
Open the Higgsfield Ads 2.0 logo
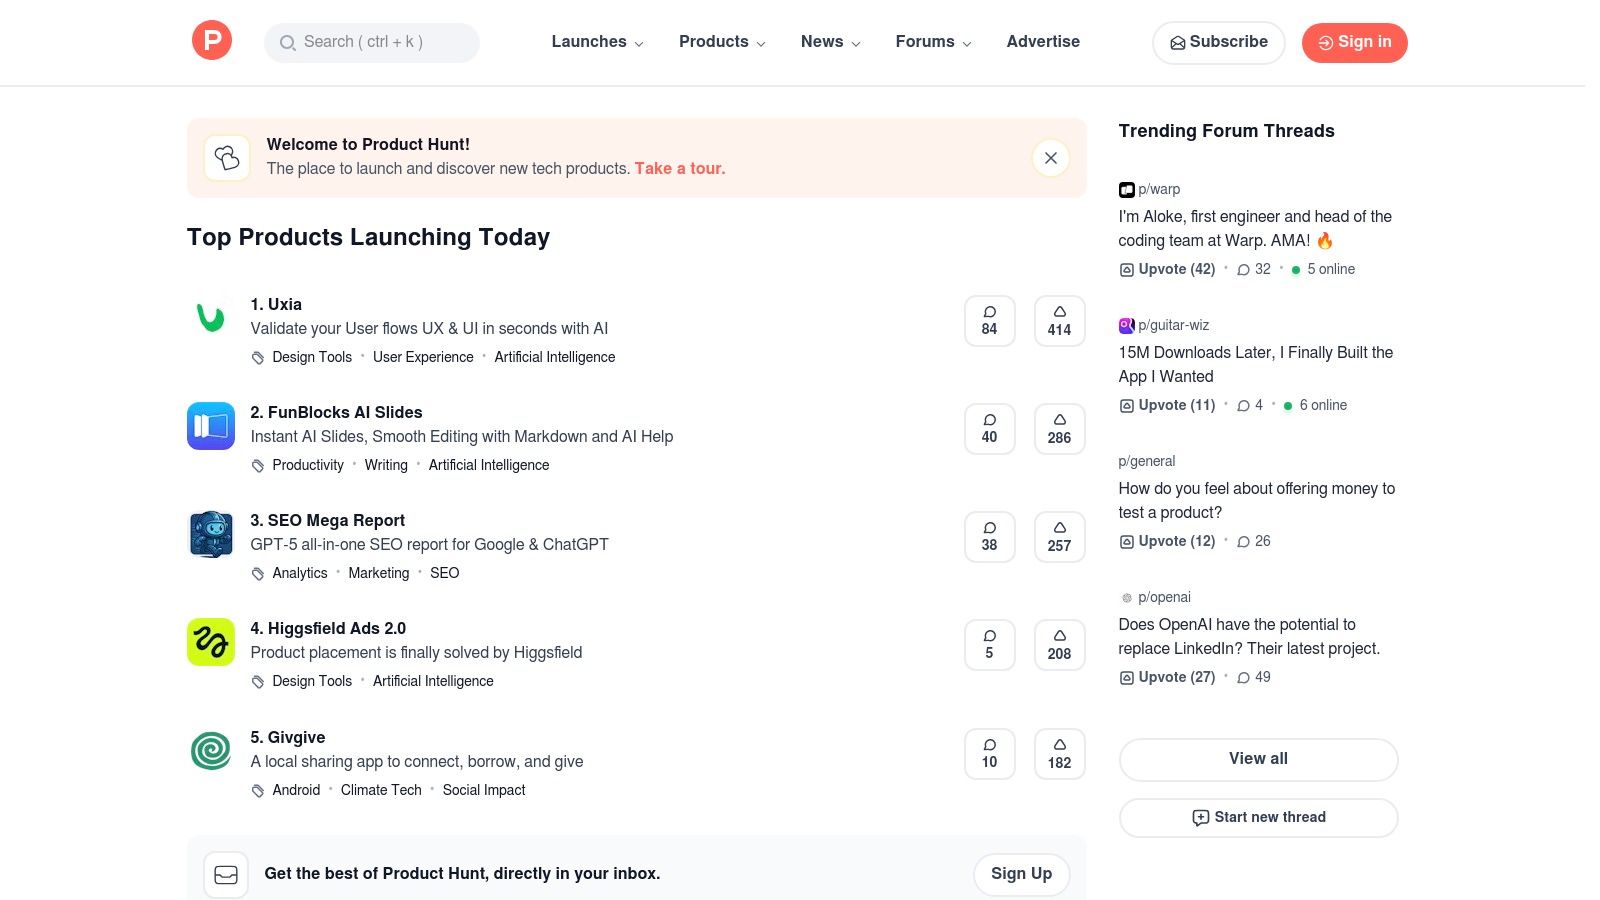(211, 642)
